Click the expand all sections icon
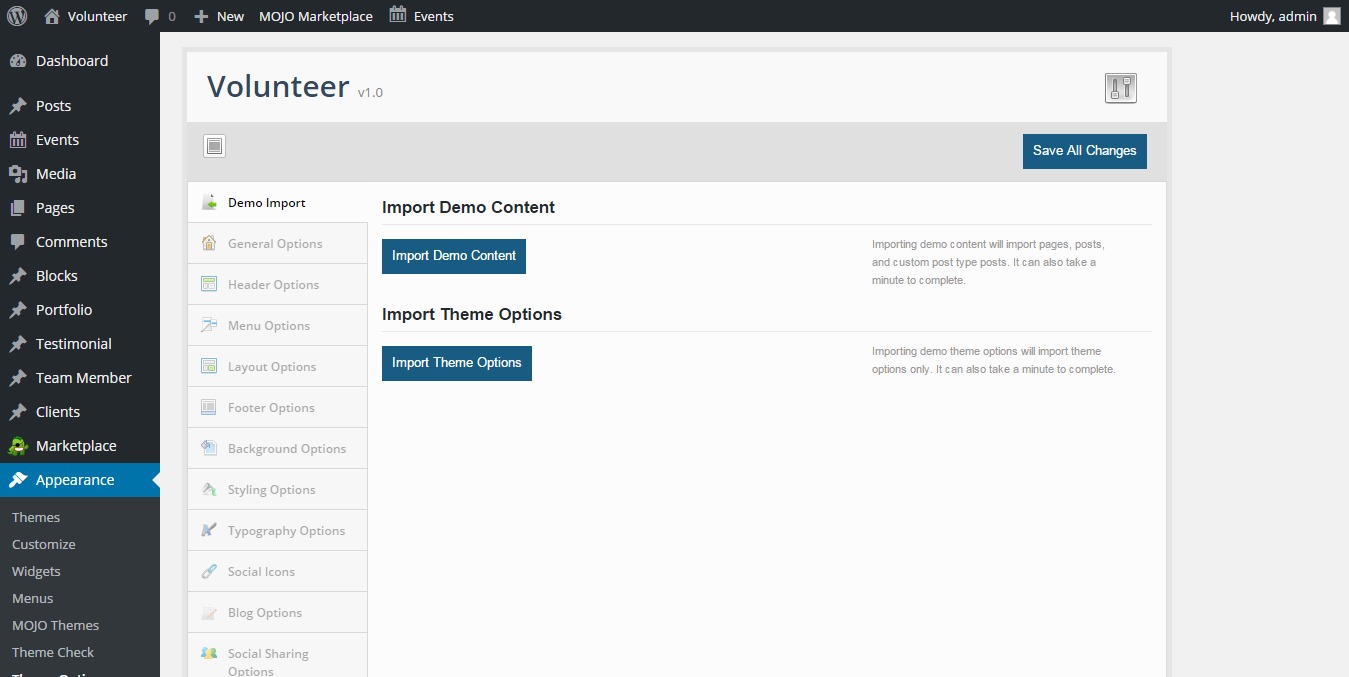Image resolution: width=1349 pixels, height=677 pixels. (214, 146)
